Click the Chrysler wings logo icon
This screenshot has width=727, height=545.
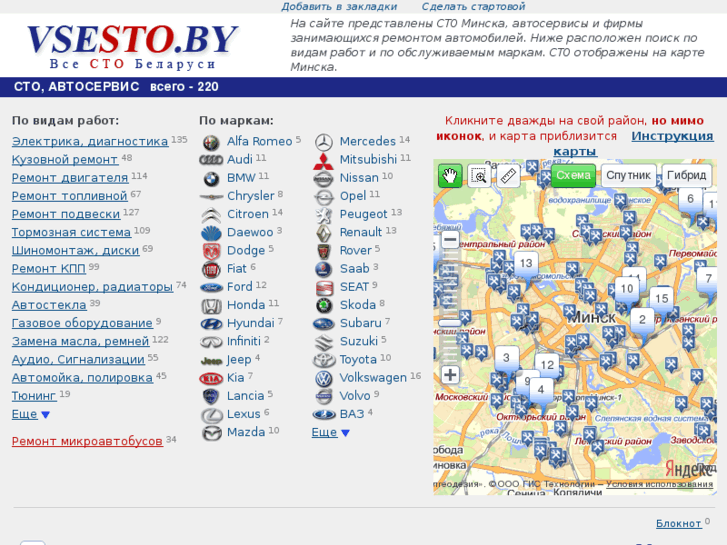point(211,197)
